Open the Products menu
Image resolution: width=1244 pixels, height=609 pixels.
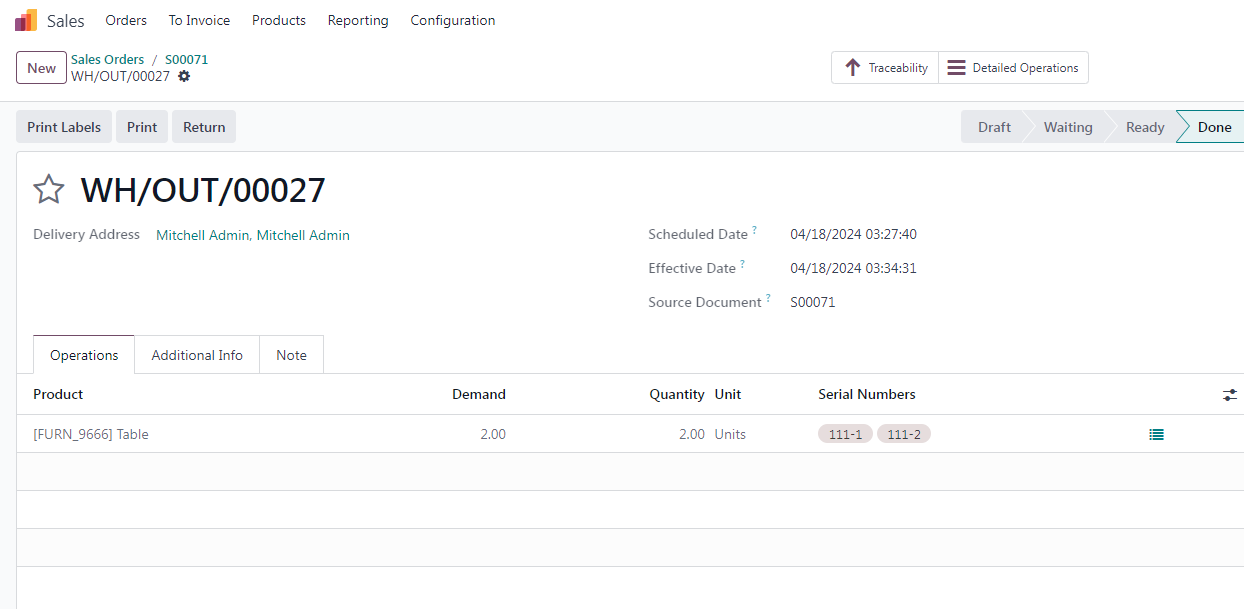[x=279, y=20]
